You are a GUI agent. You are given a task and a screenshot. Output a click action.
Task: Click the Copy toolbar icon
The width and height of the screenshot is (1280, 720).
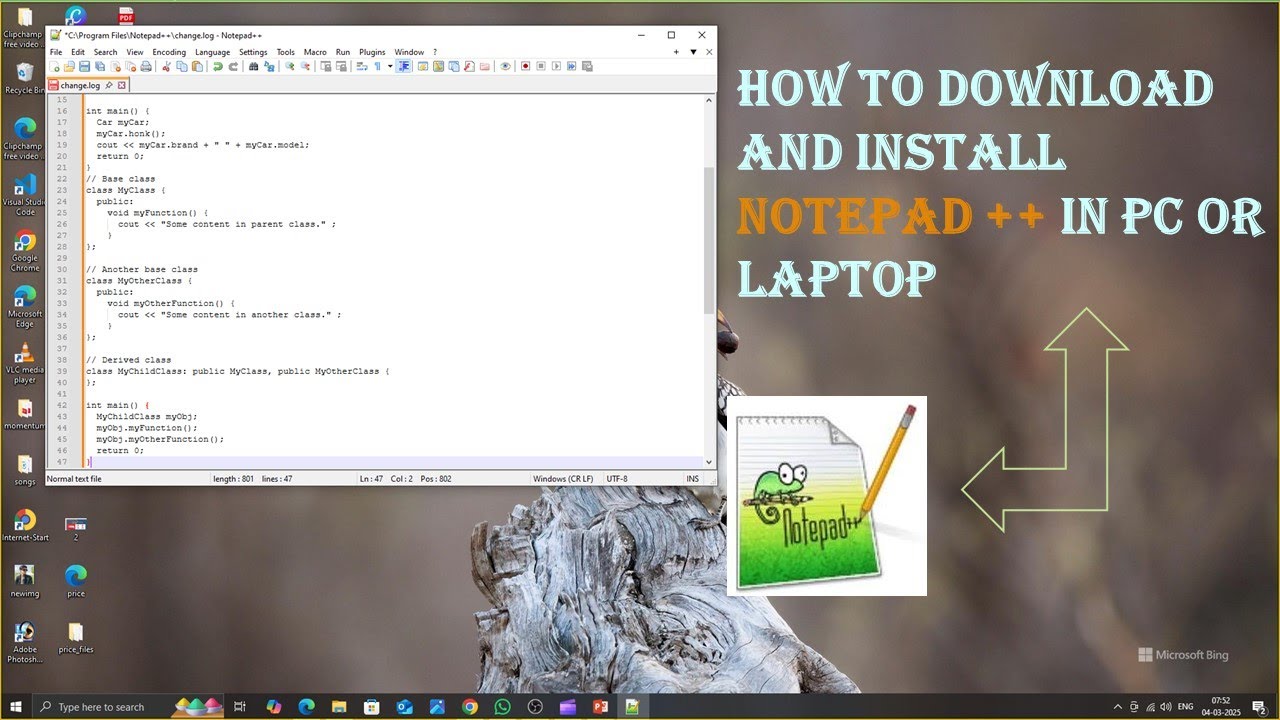(x=182, y=66)
